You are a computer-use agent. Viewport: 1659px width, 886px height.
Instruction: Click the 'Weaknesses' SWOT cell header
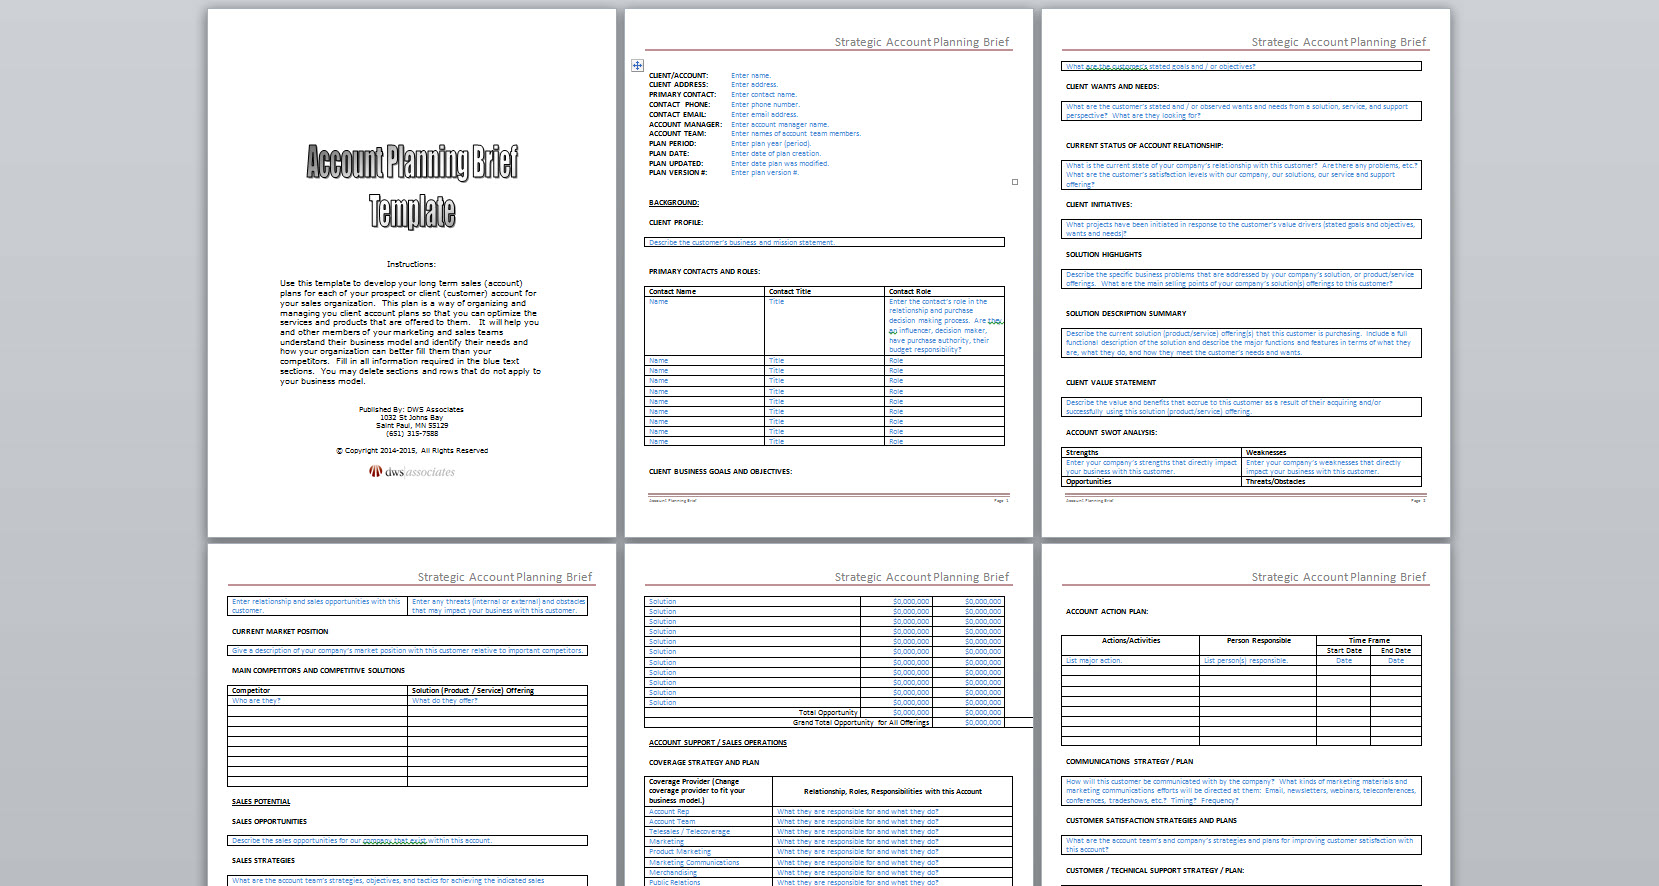pyautogui.click(x=1266, y=453)
